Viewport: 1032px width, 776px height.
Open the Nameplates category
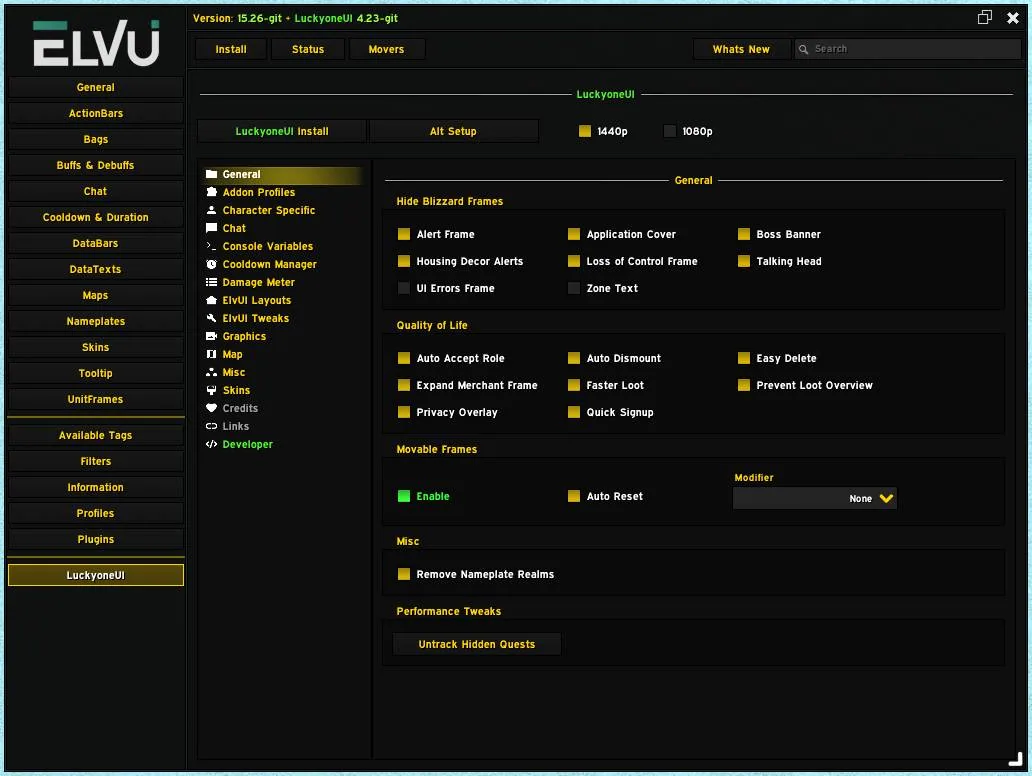point(95,321)
